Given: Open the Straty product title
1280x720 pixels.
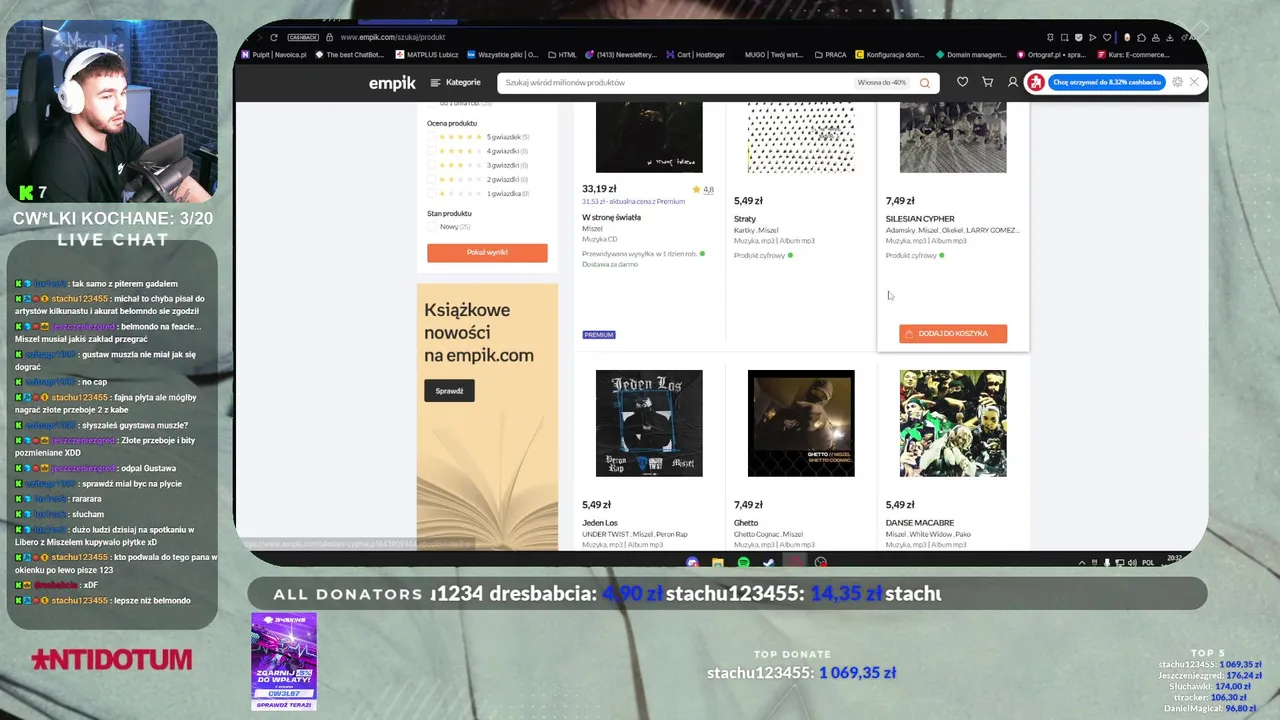Looking at the screenshot, I should (745, 219).
